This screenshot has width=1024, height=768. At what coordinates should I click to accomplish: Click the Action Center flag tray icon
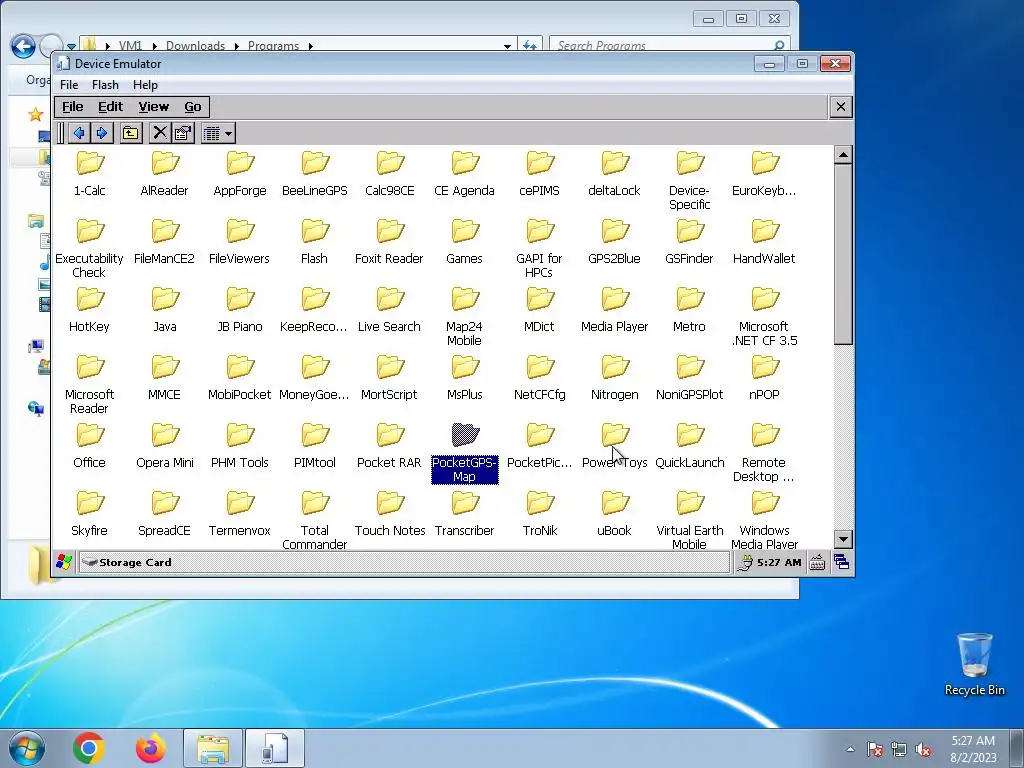pos(875,749)
